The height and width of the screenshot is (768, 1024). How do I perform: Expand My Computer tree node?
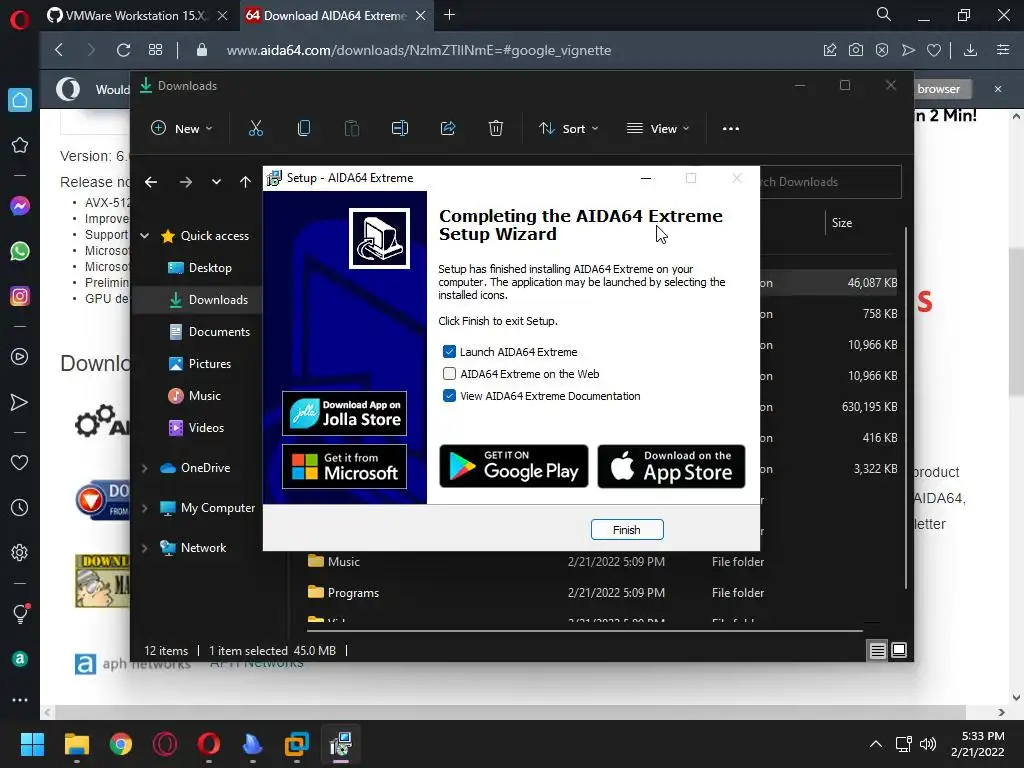click(x=144, y=508)
